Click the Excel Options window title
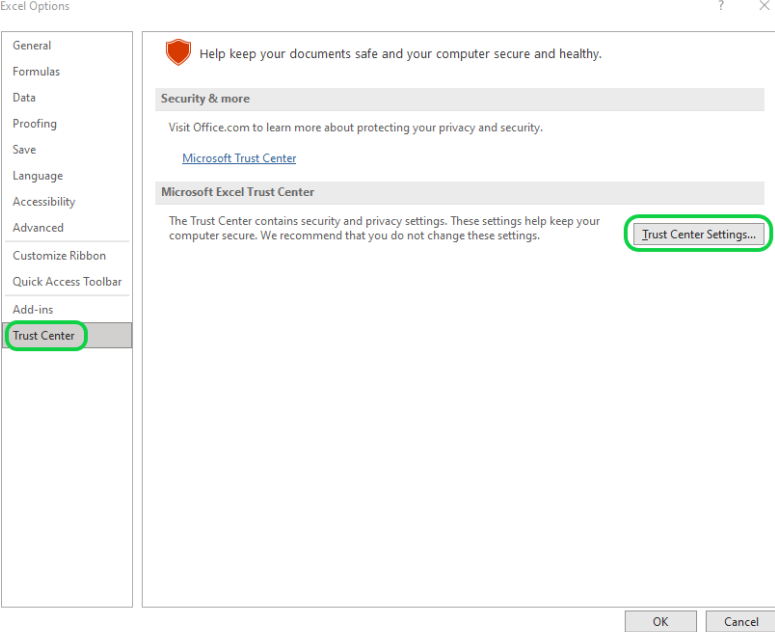The height and width of the screenshot is (632, 775). point(35,6)
